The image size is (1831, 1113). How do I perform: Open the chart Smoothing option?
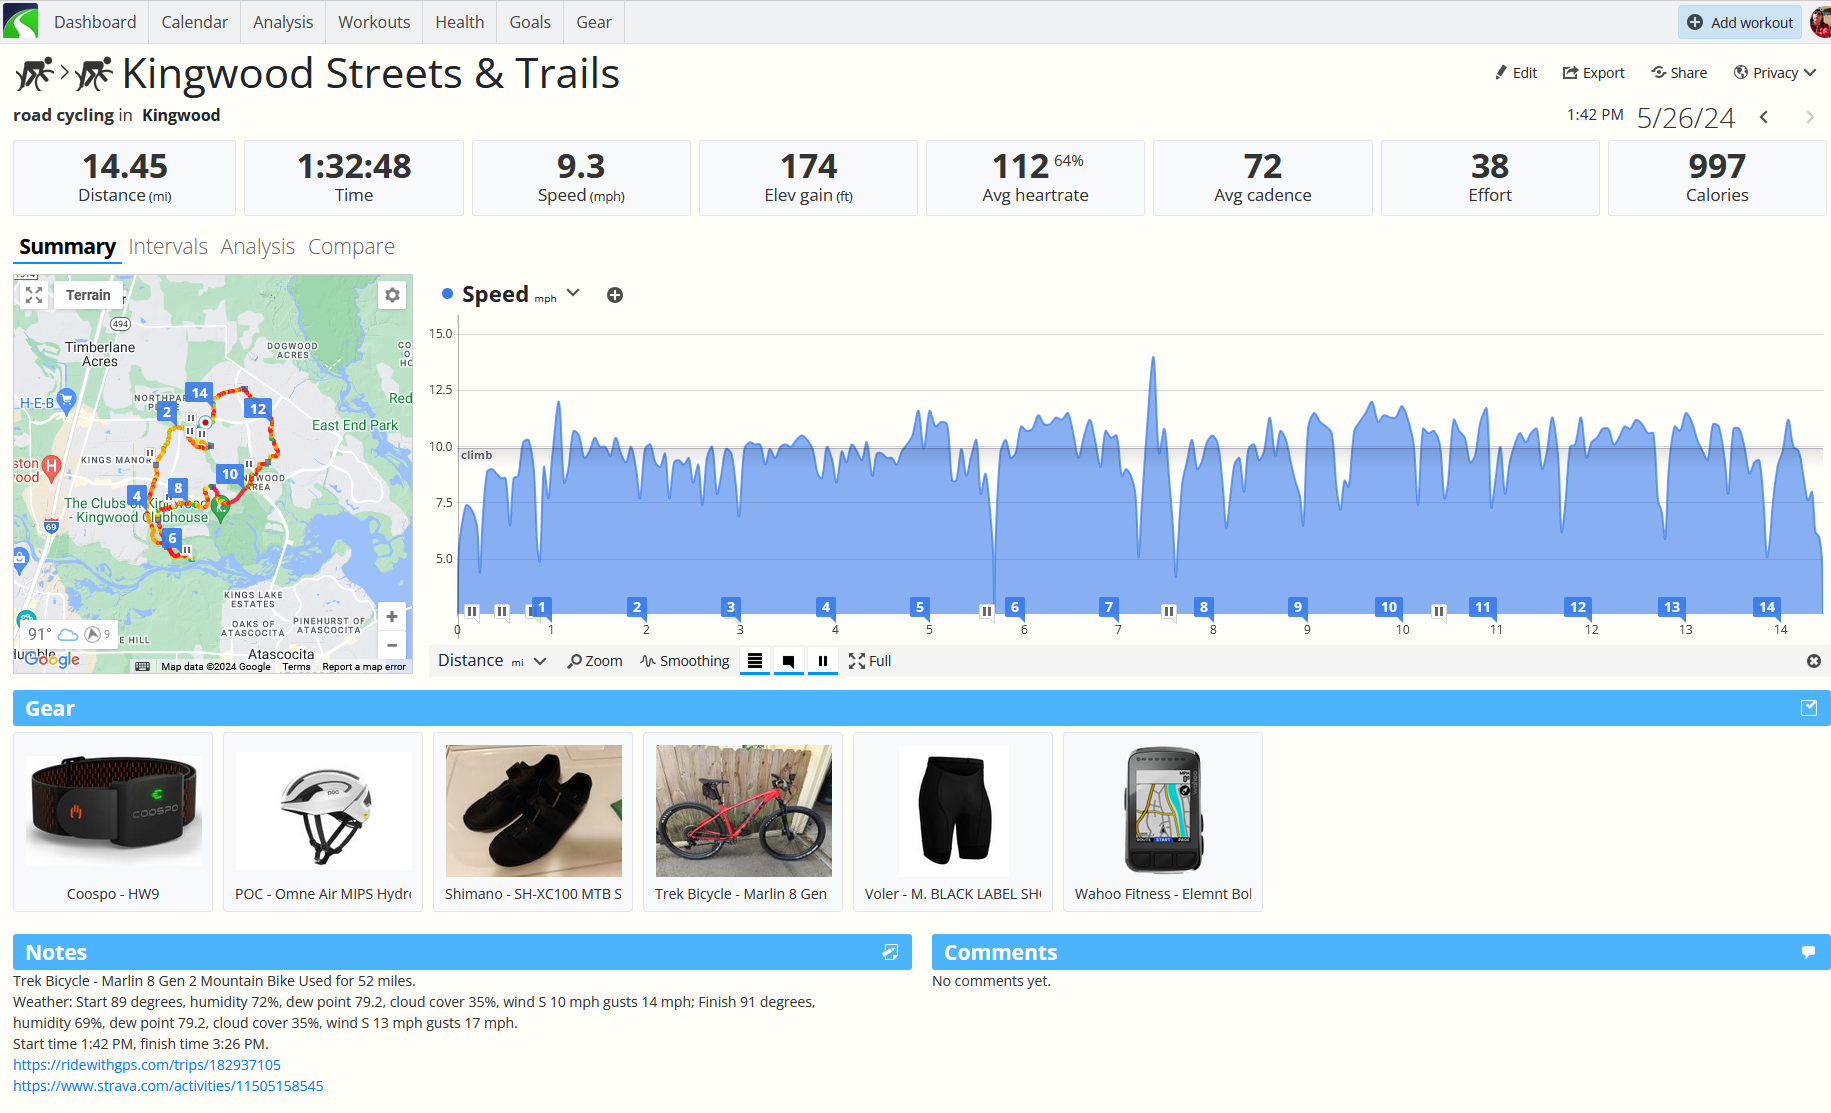click(685, 661)
